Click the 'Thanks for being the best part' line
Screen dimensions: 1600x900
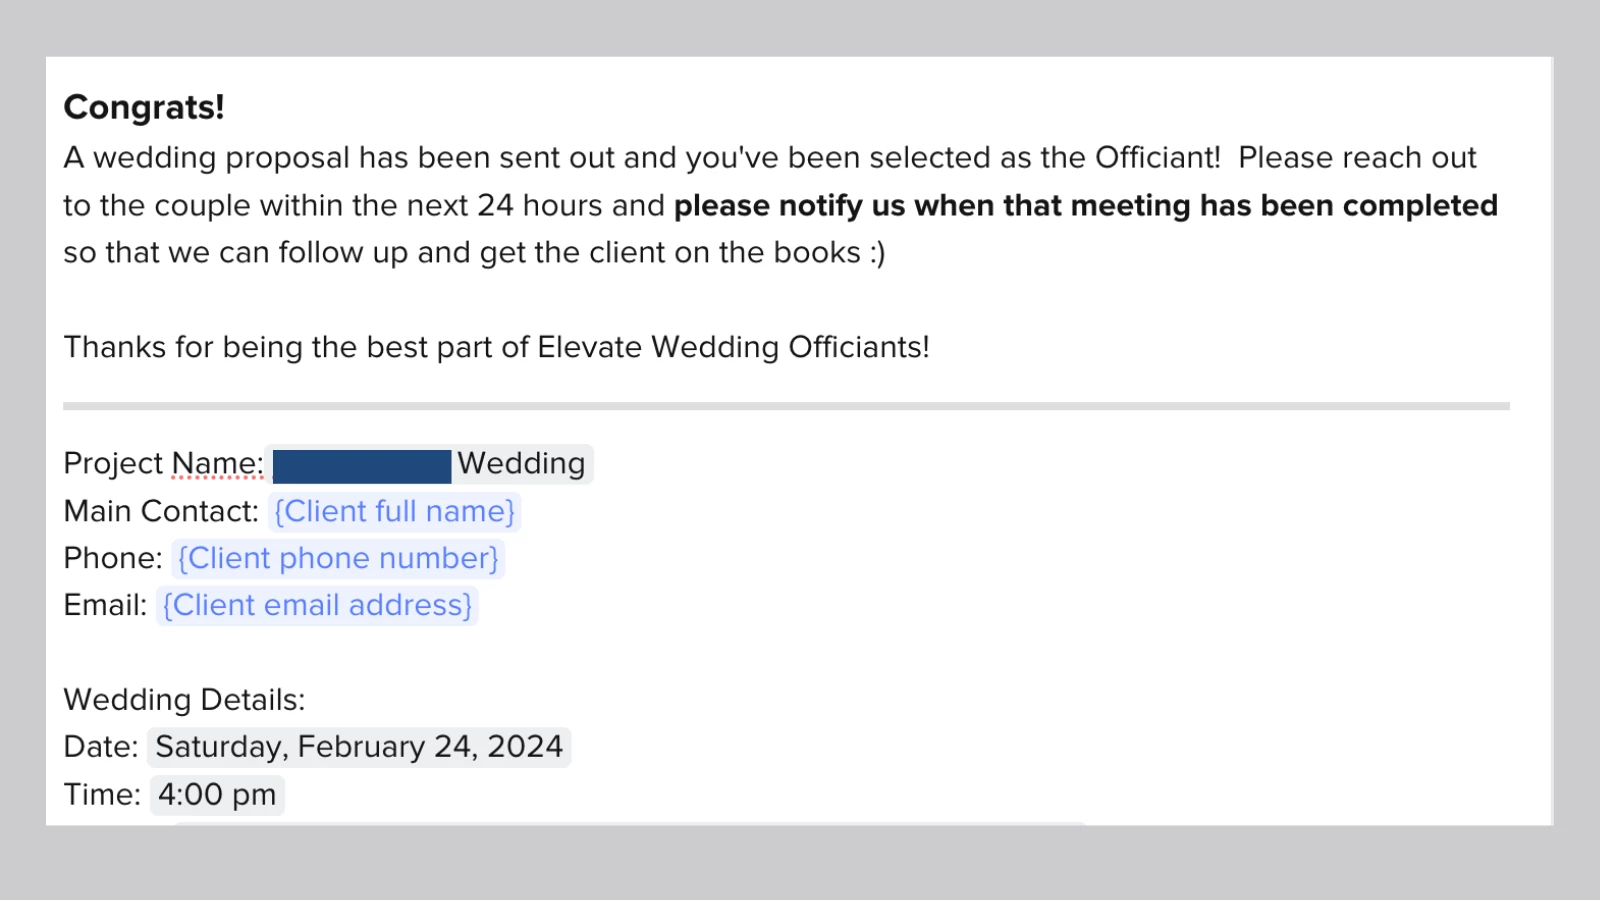point(496,347)
